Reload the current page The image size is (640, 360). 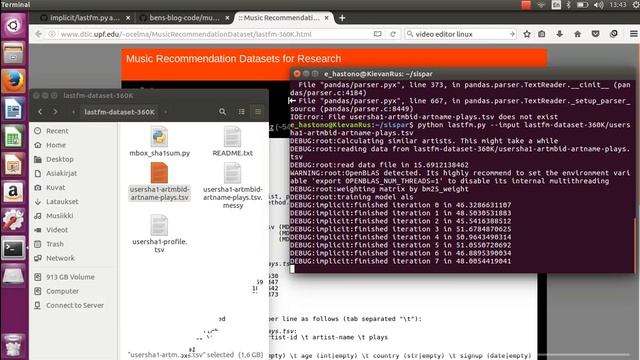(x=393, y=34)
